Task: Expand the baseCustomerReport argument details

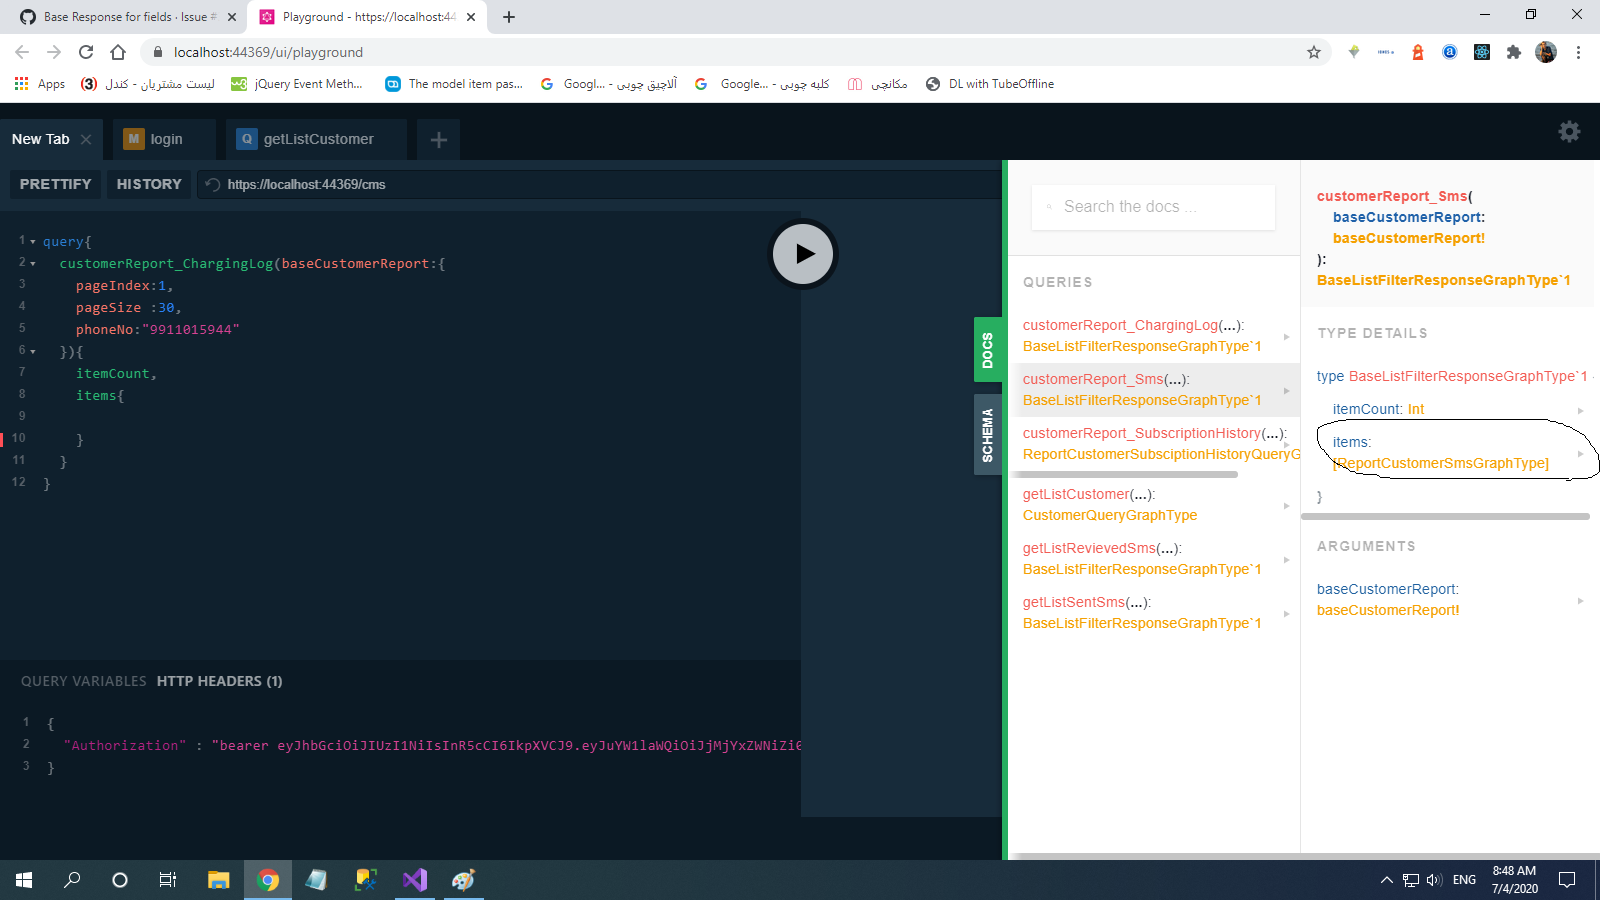Action: [x=1580, y=600]
